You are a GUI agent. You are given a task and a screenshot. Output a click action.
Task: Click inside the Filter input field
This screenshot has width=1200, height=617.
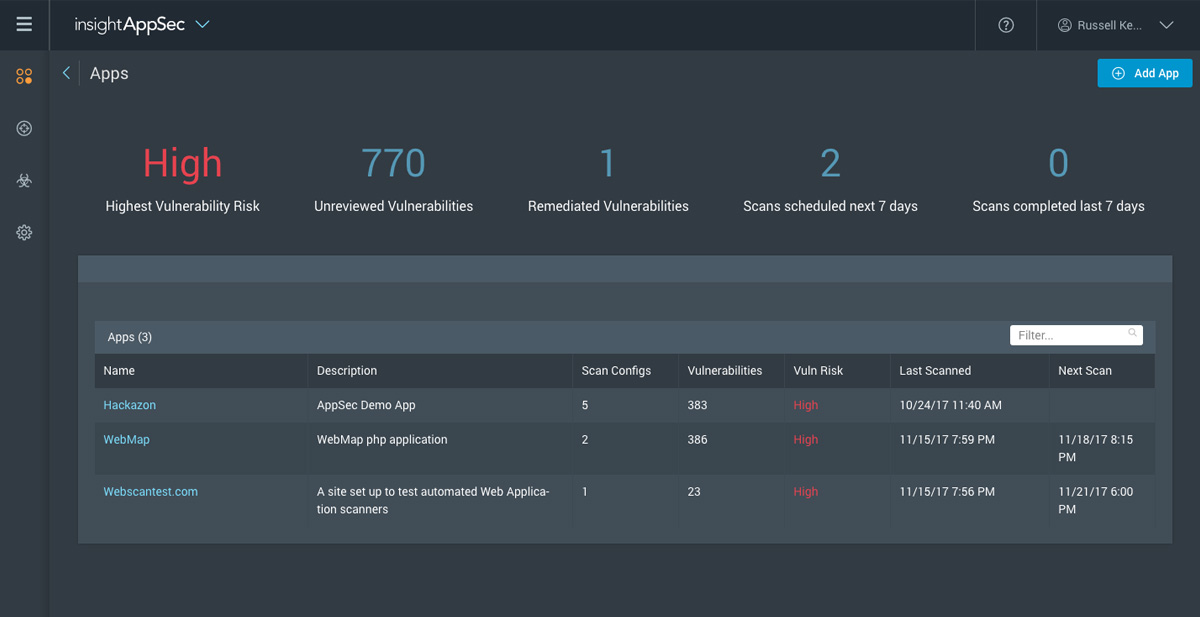[1076, 335]
